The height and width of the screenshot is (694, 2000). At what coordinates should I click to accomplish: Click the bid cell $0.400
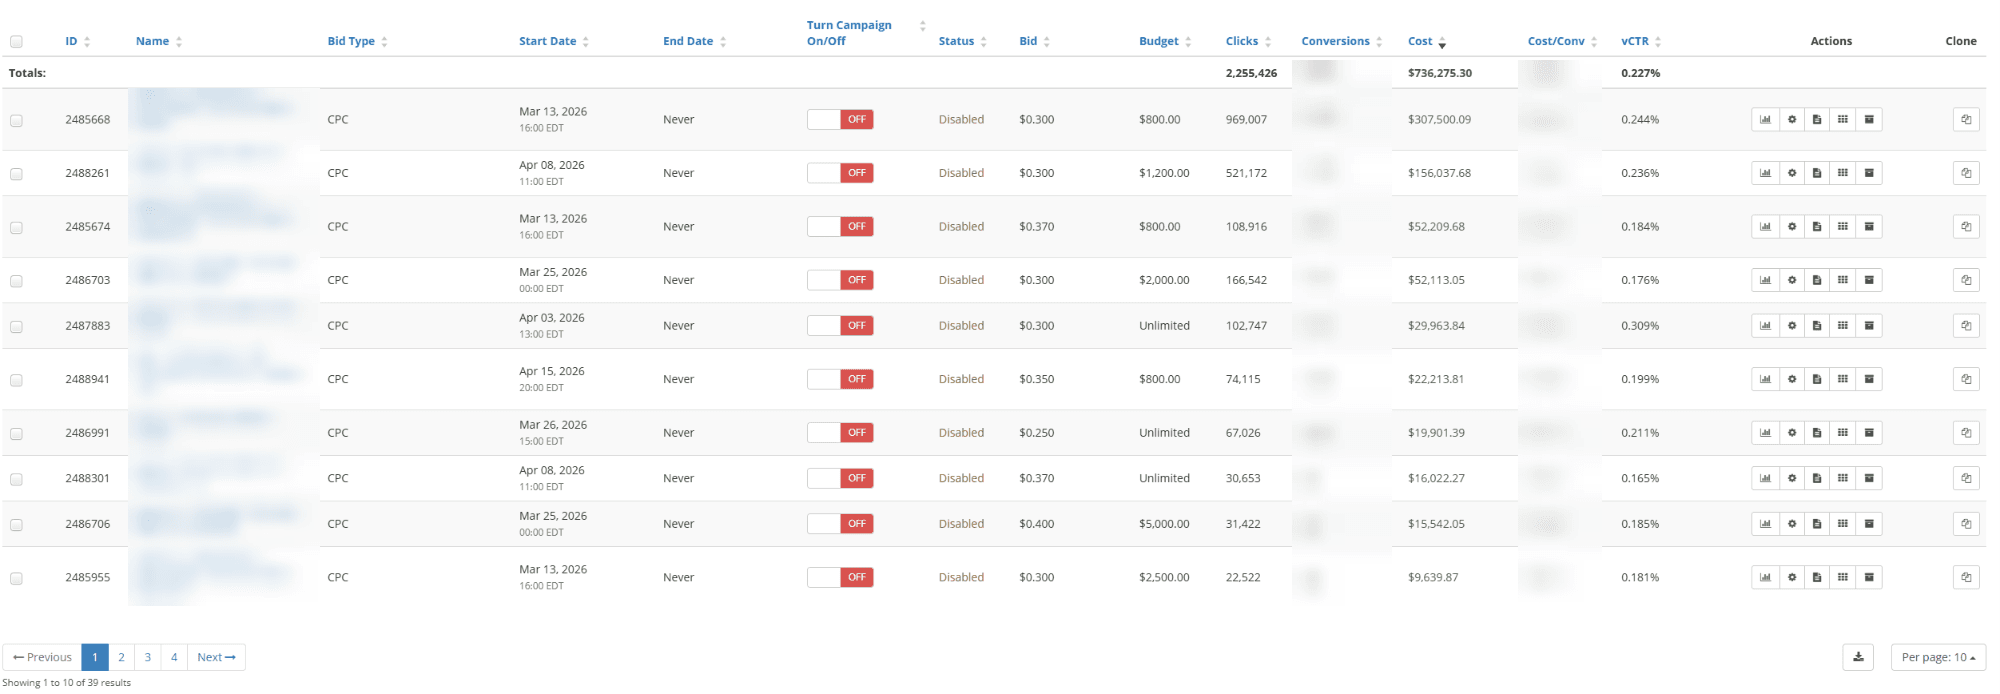click(1037, 524)
